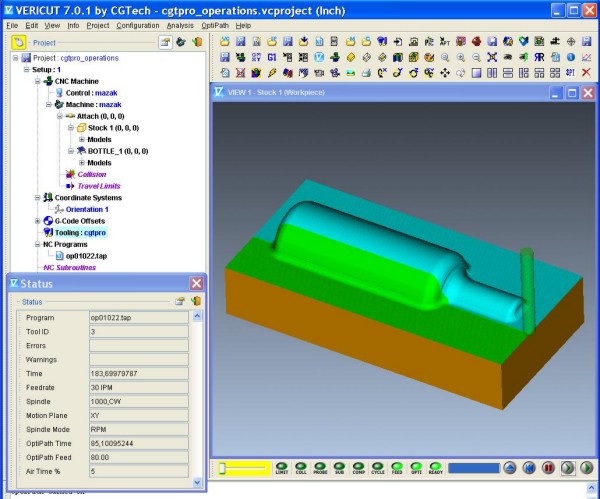Click the Zoom Out magnifier icon
This screenshot has width=600, height=499.
pyautogui.click(x=476, y=57)
